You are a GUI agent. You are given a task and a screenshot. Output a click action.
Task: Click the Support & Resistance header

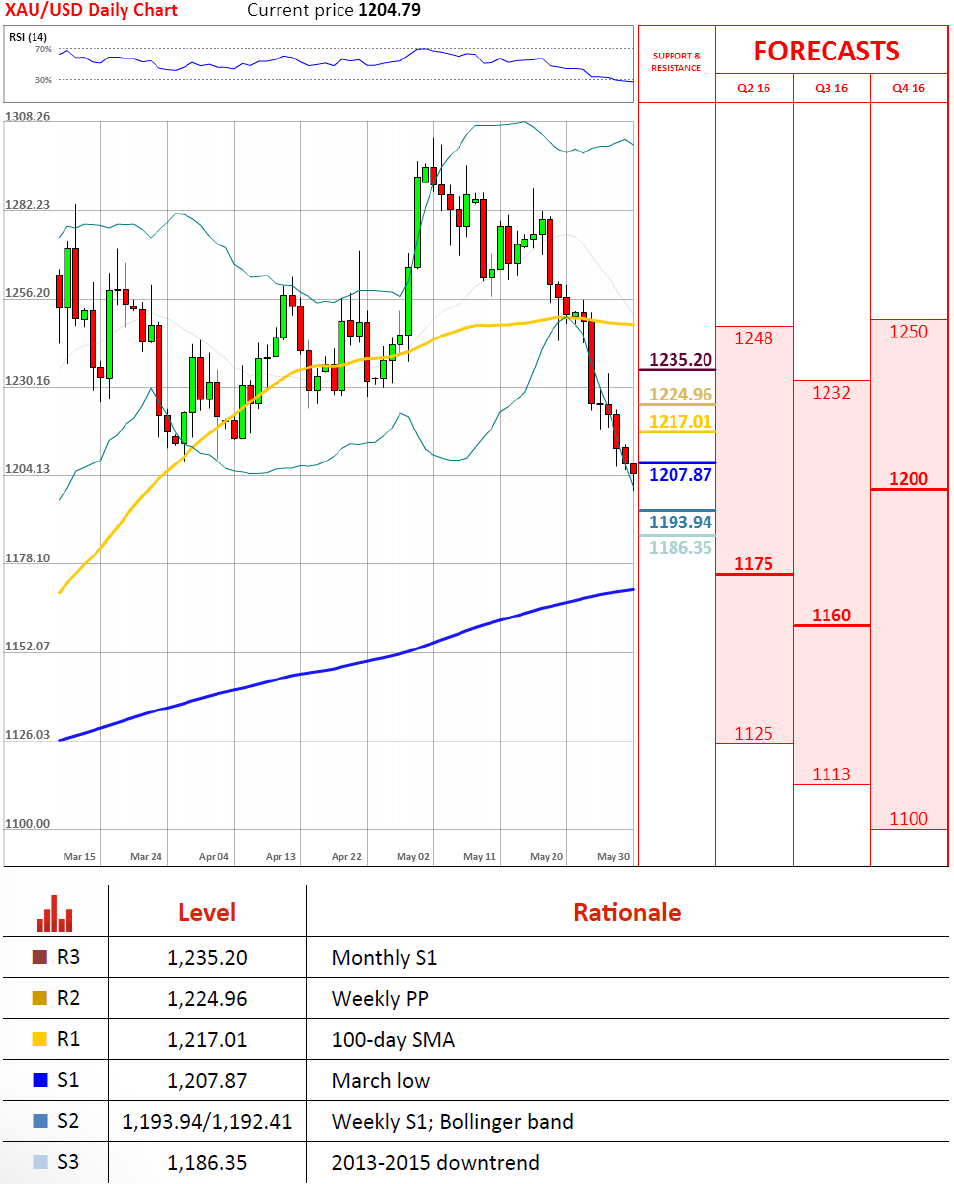pyautogui.click(x=676, y=62)
